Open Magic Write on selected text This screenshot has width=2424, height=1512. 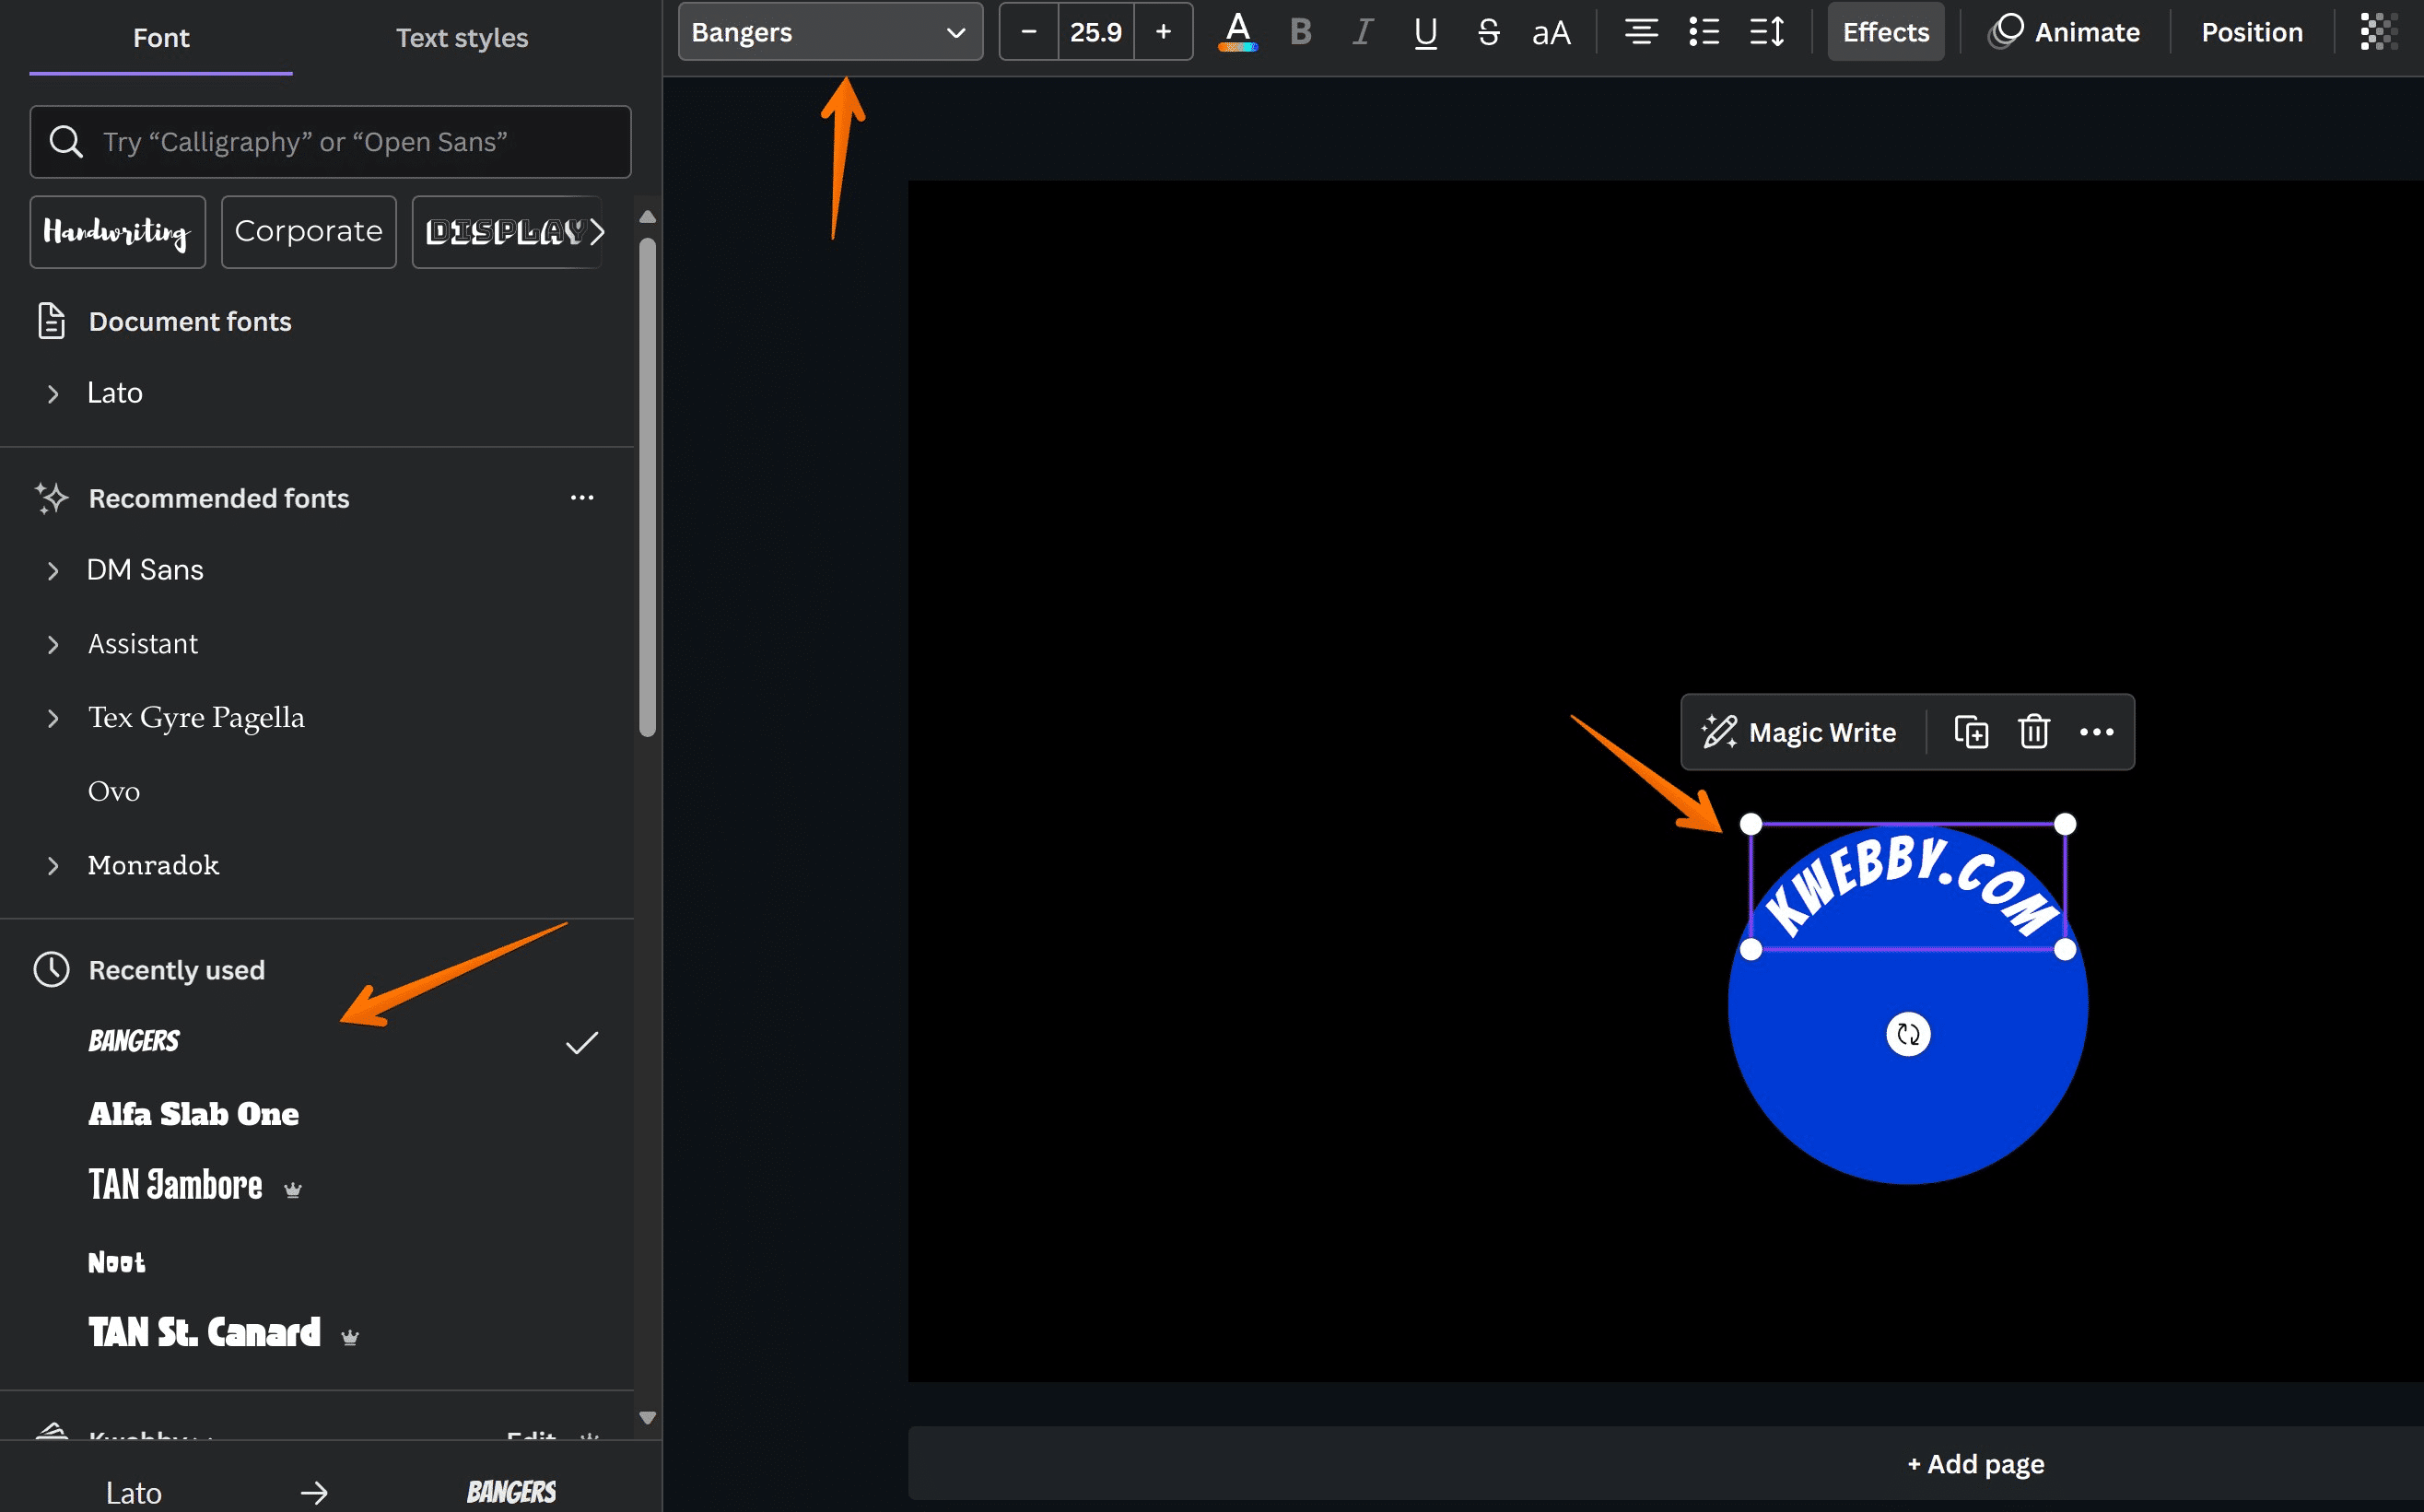click(1801, 733)
